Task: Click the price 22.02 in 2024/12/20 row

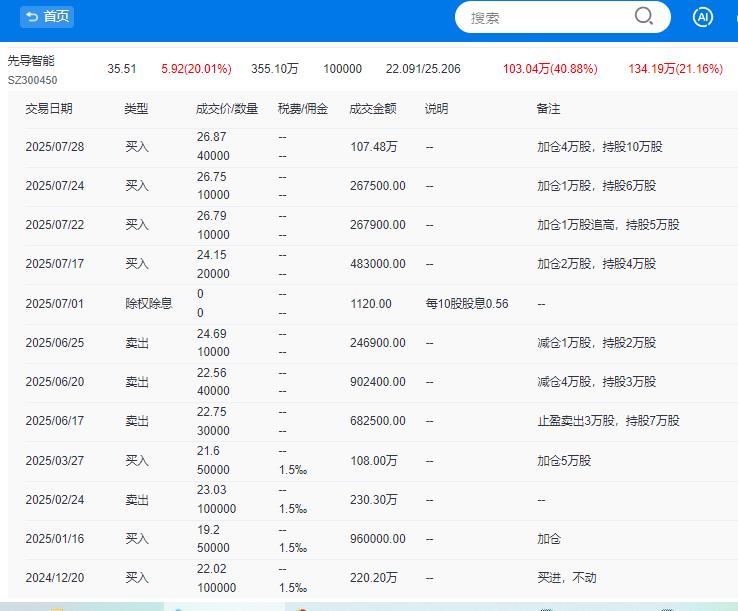Action: point(212,569)
